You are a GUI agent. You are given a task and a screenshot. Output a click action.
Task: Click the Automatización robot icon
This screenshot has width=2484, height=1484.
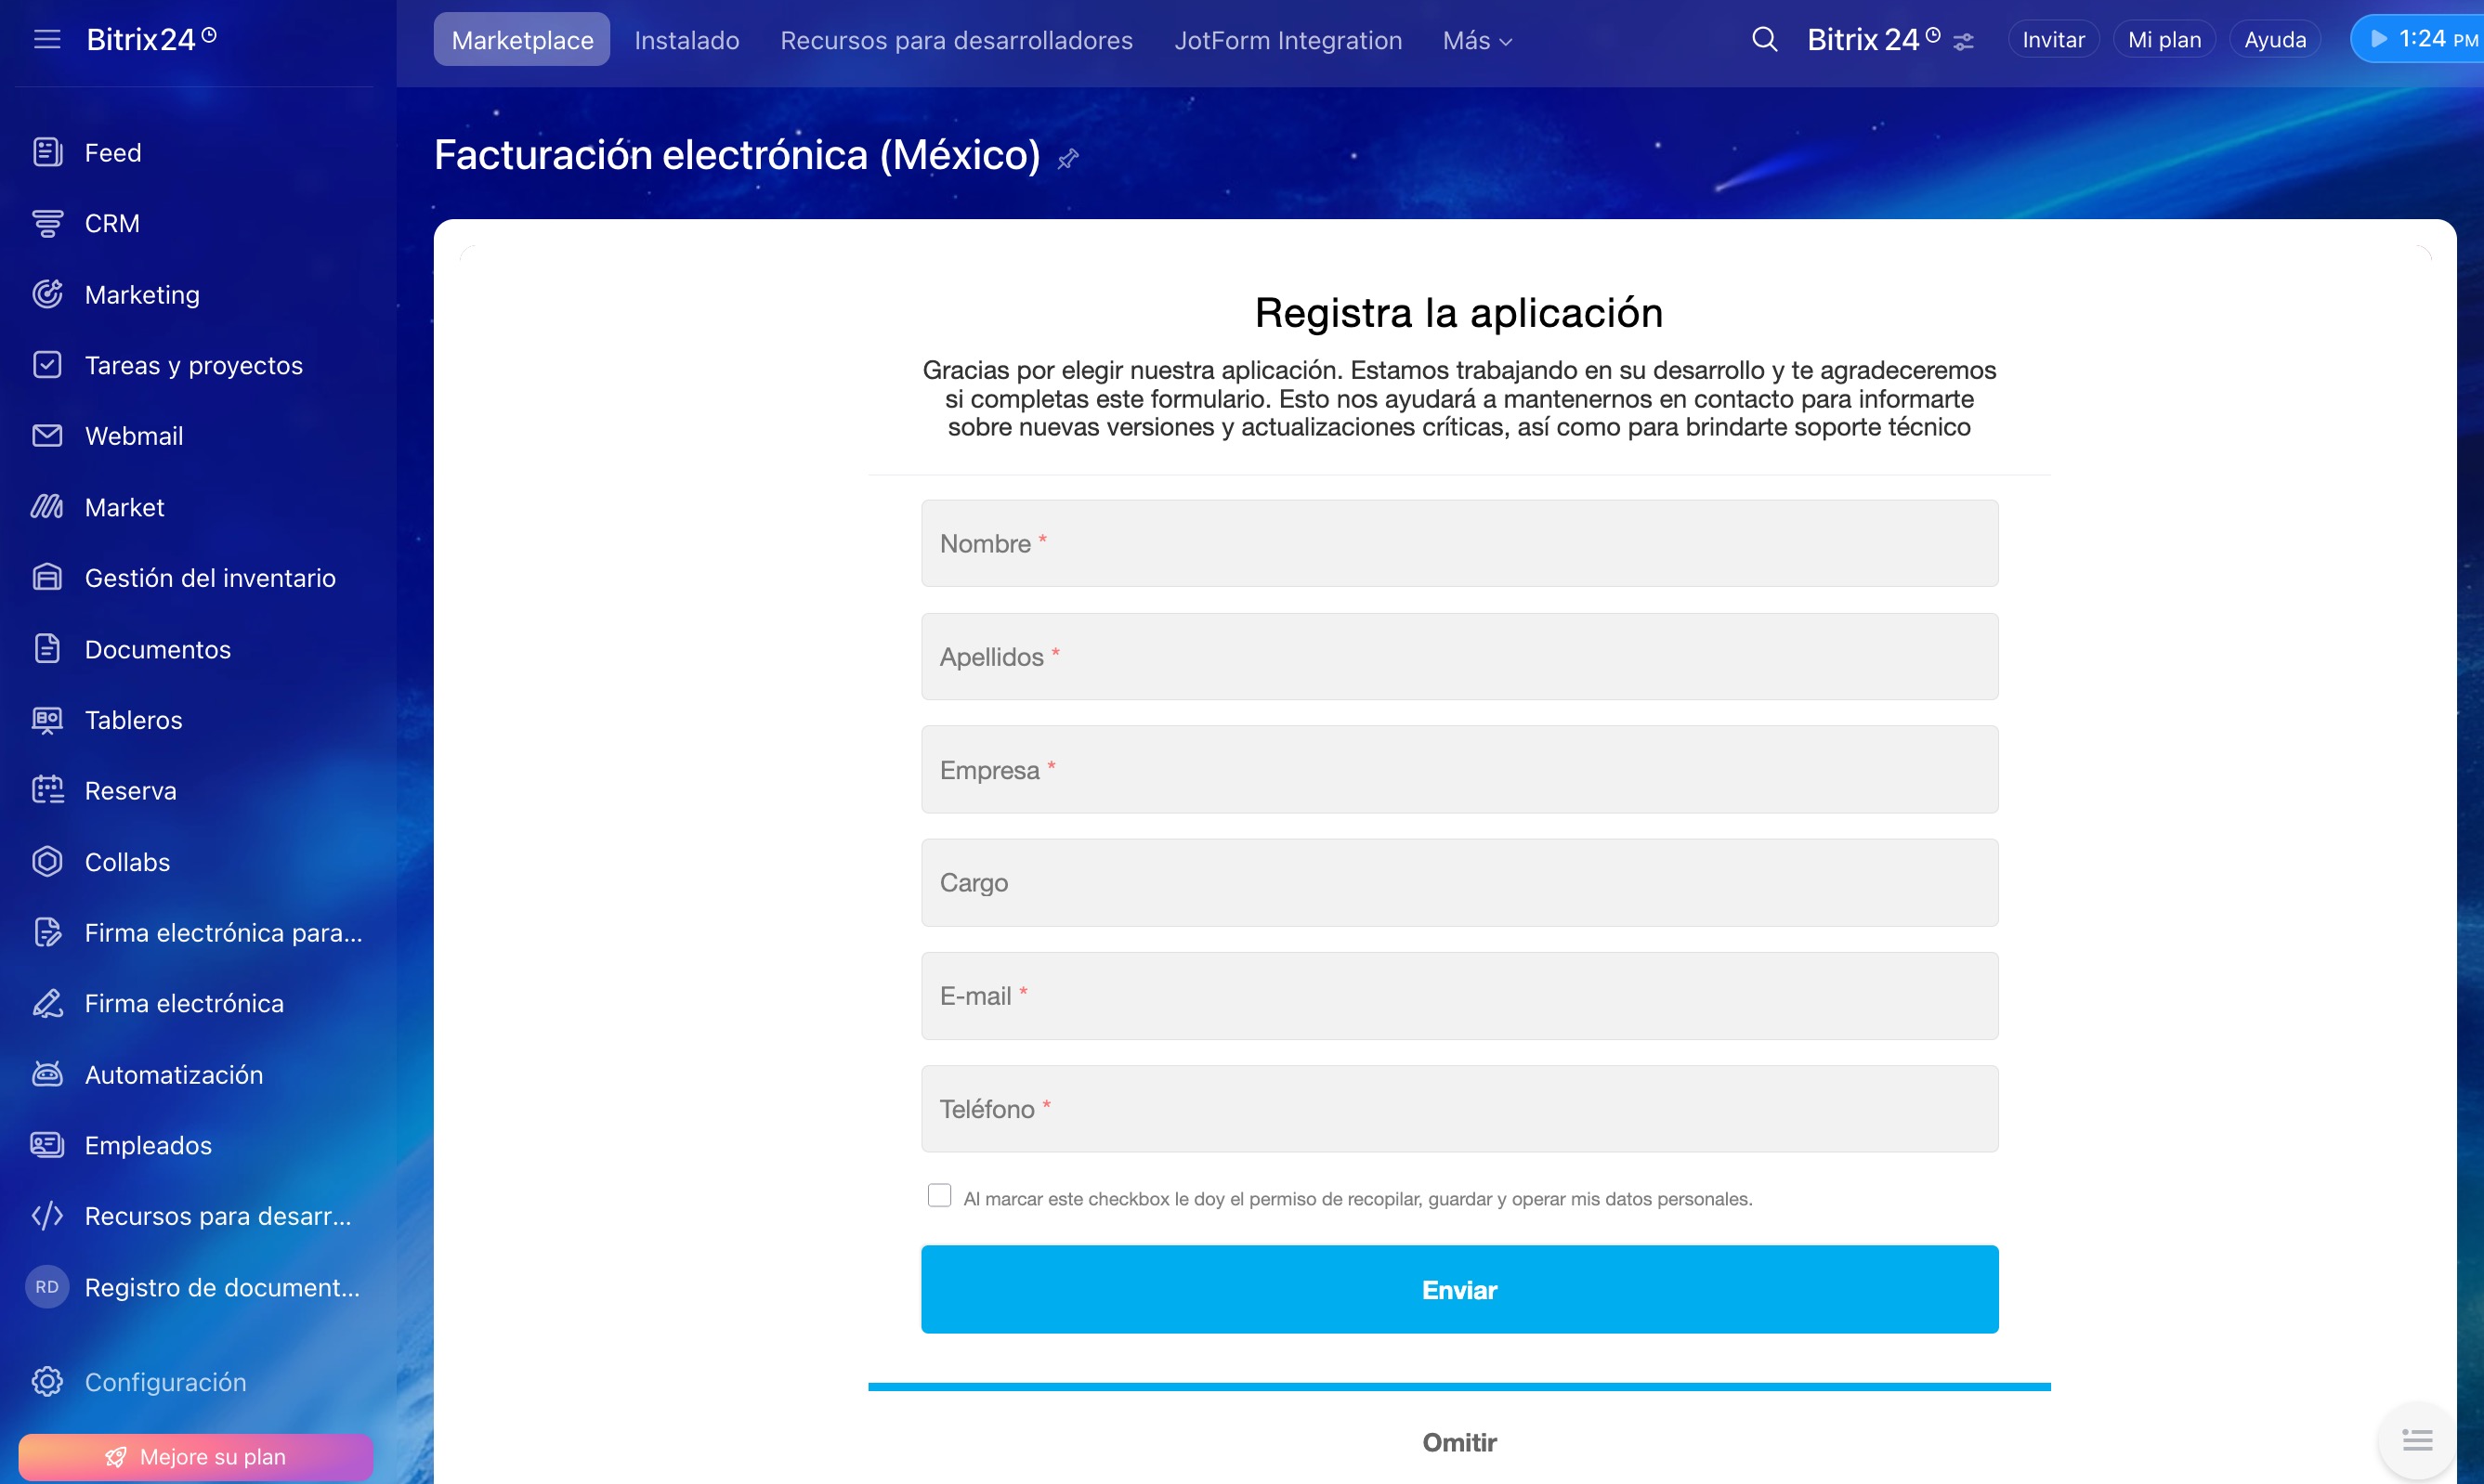point(47,1074)
